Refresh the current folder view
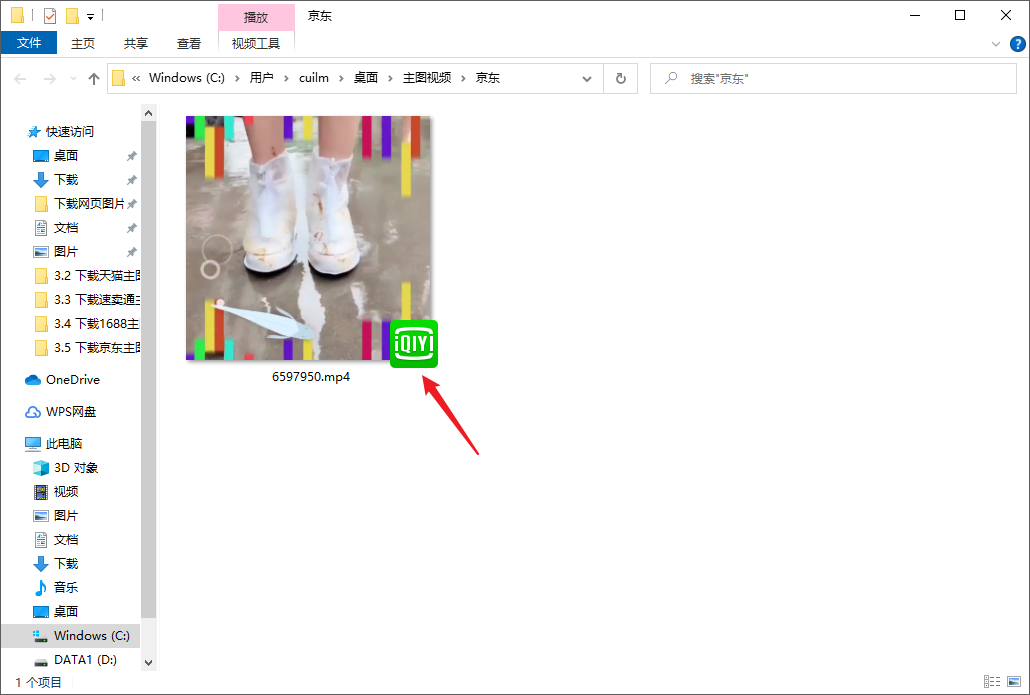The height and width of the screenshot is (695, 1030). 621,79
